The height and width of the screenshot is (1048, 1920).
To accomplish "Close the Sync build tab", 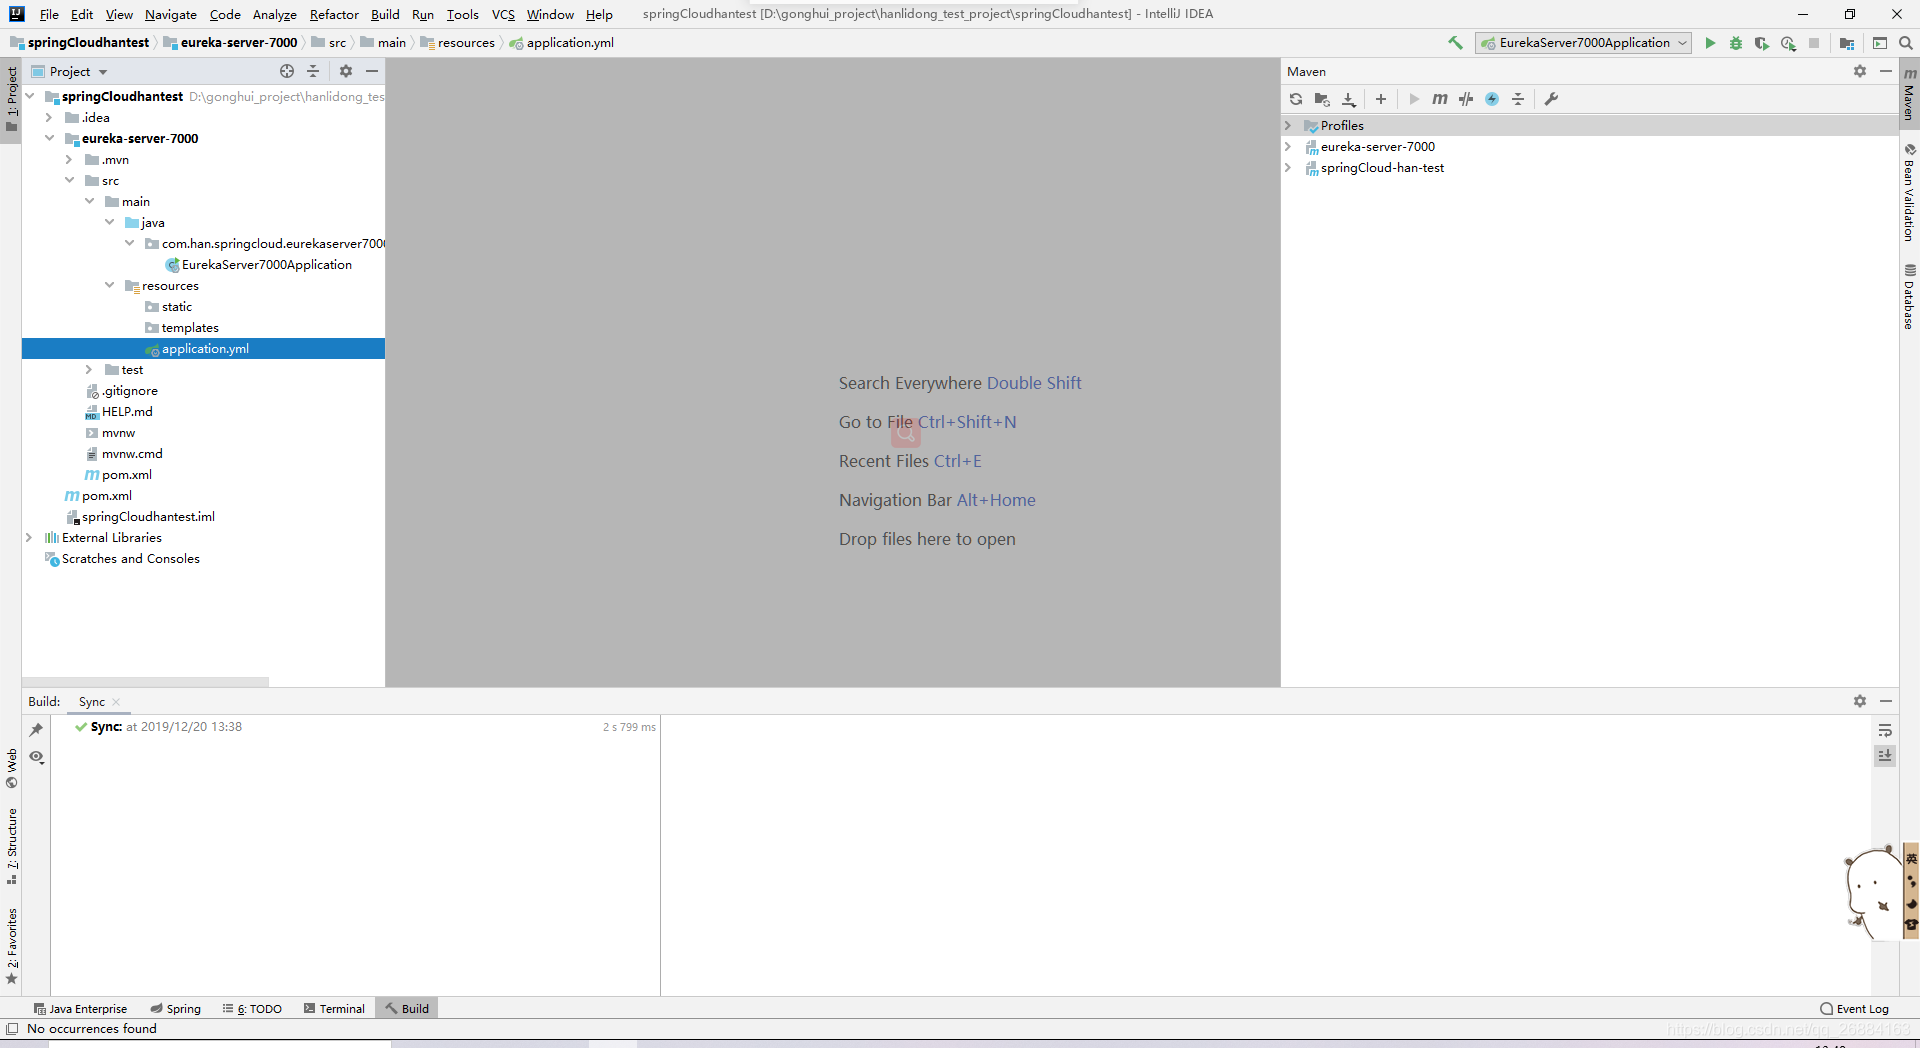I will pos(116,702).
